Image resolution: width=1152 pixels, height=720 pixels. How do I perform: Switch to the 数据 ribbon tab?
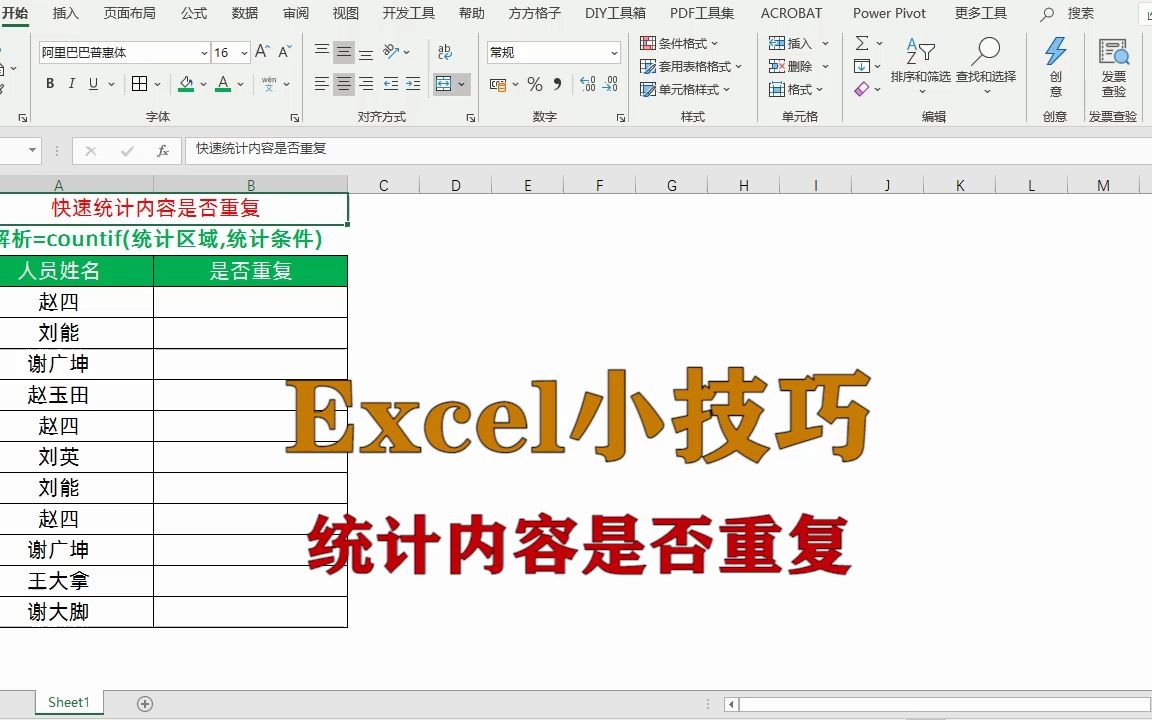tap(244, 13)
